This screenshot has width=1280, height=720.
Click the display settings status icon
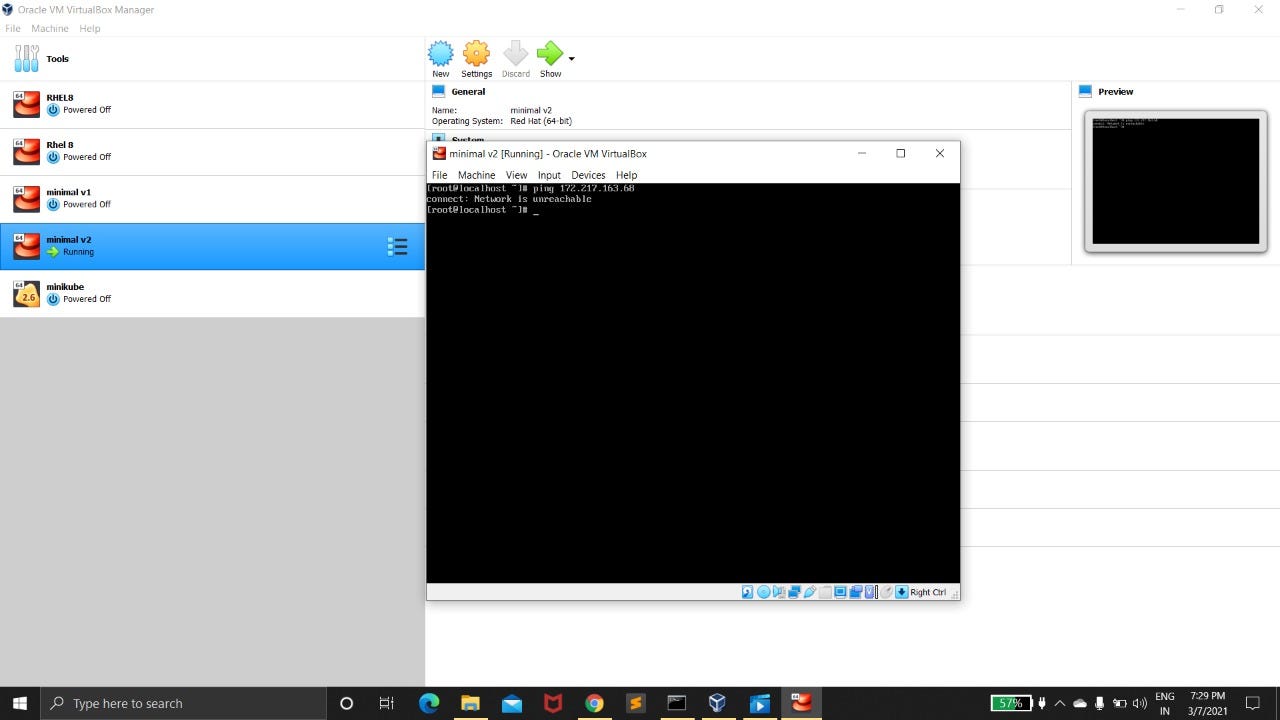[840, 592]
